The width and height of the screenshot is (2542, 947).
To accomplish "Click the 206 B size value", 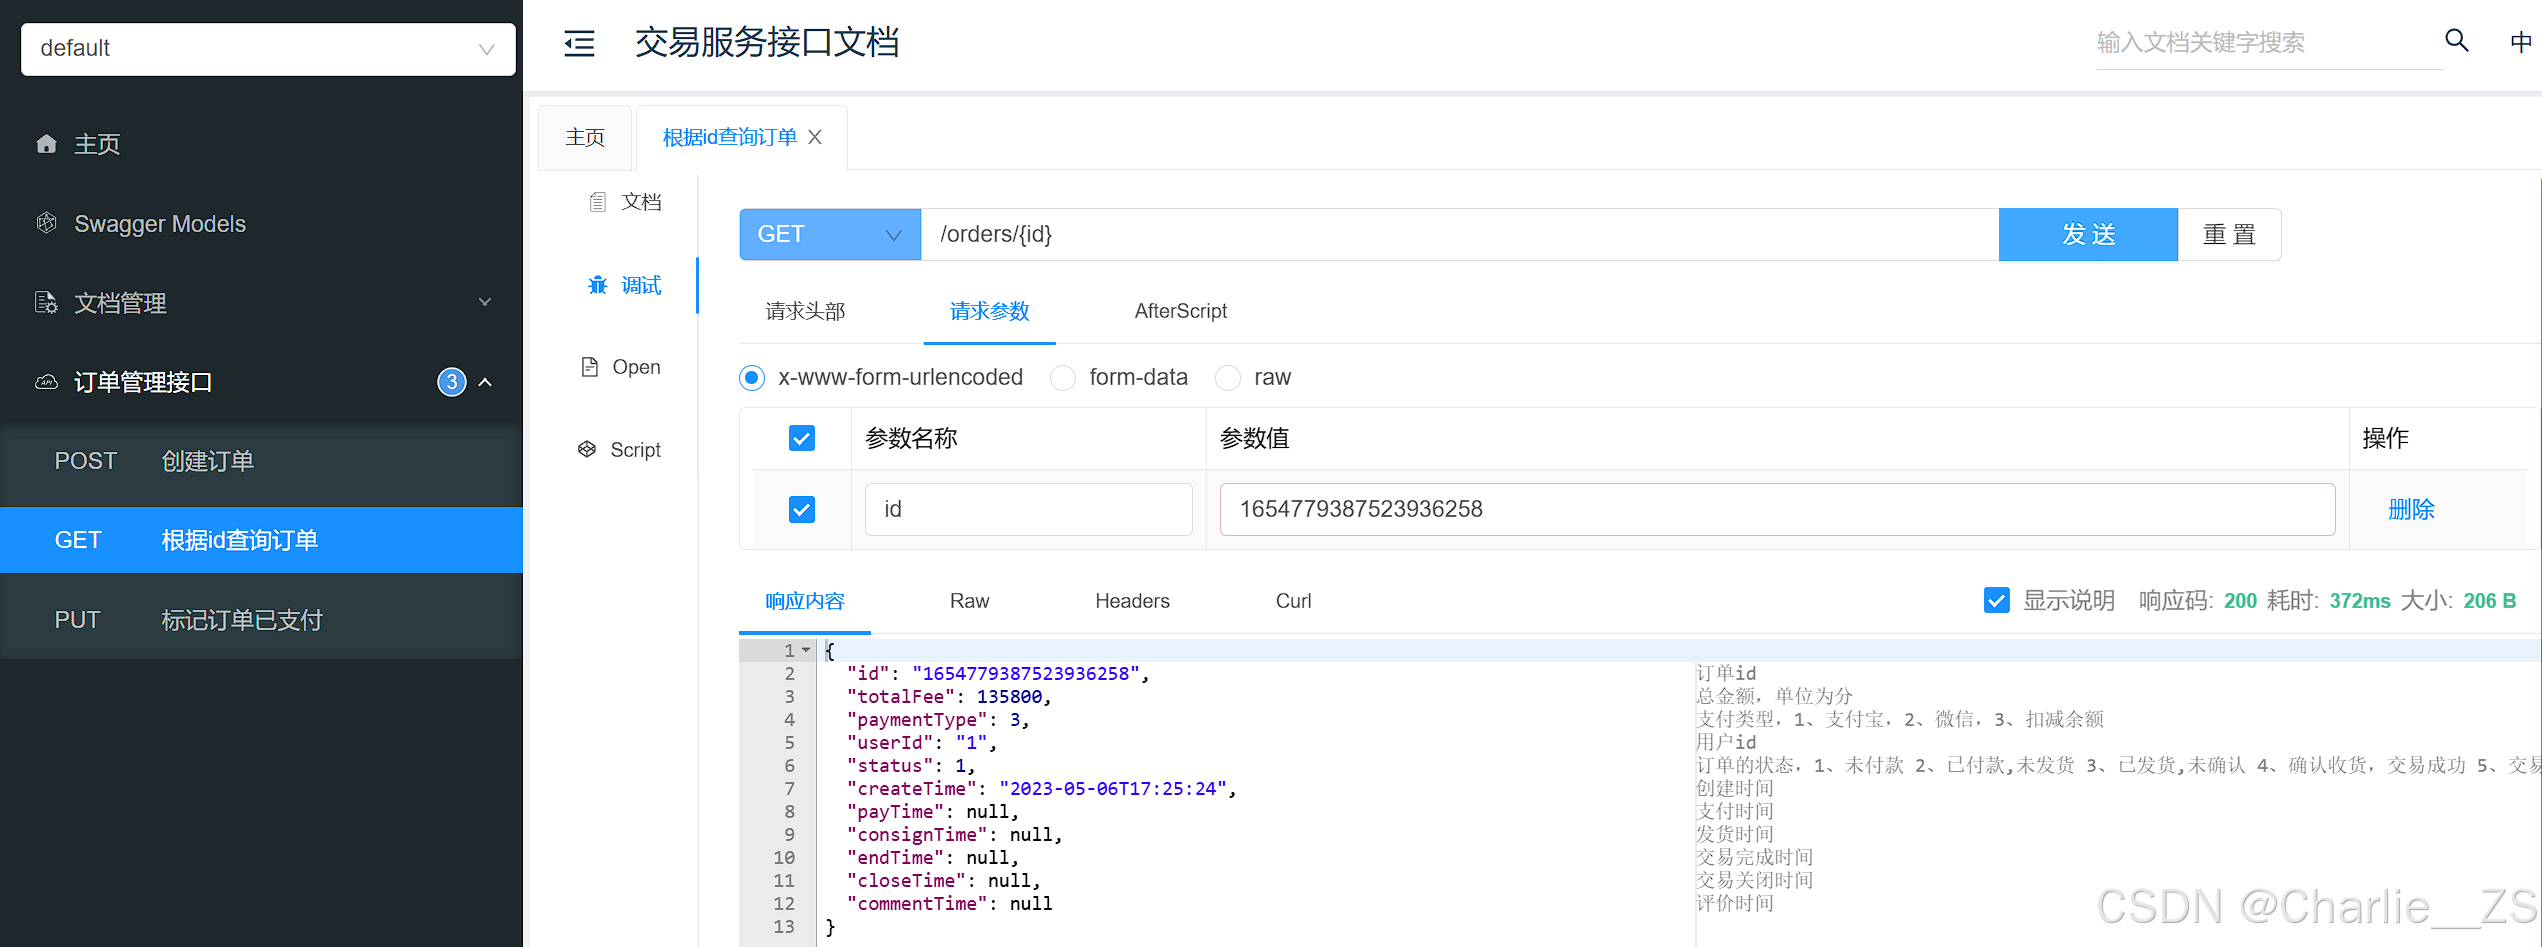I will [x=2489, y=600].
